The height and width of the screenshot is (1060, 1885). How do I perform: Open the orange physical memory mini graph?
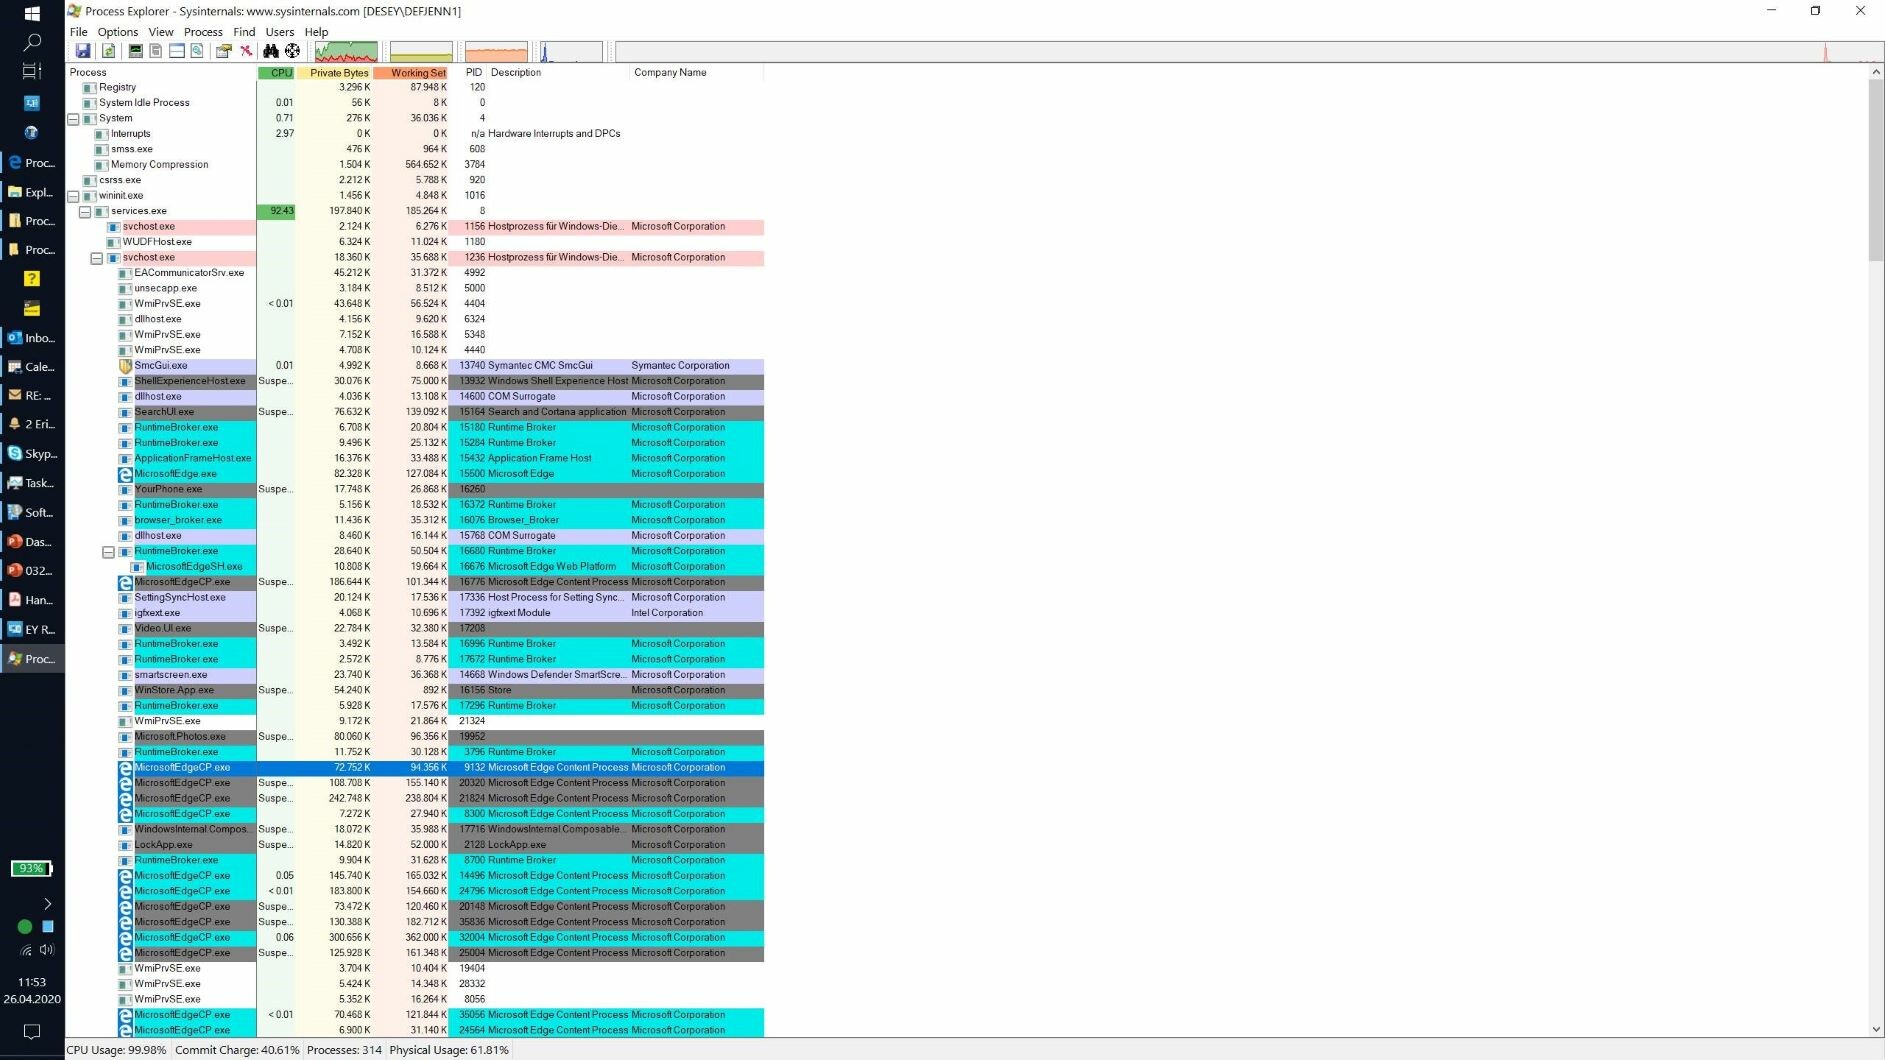496,52
